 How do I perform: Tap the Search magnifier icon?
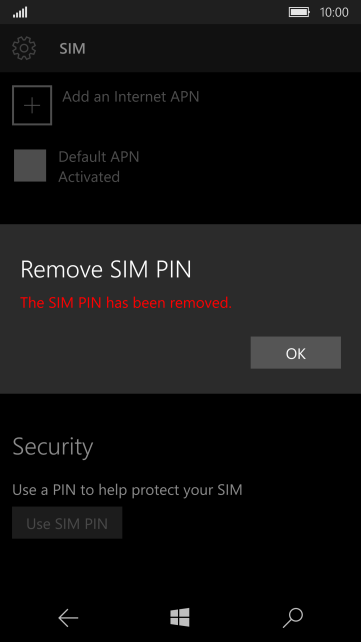click(x=293, y=618)
